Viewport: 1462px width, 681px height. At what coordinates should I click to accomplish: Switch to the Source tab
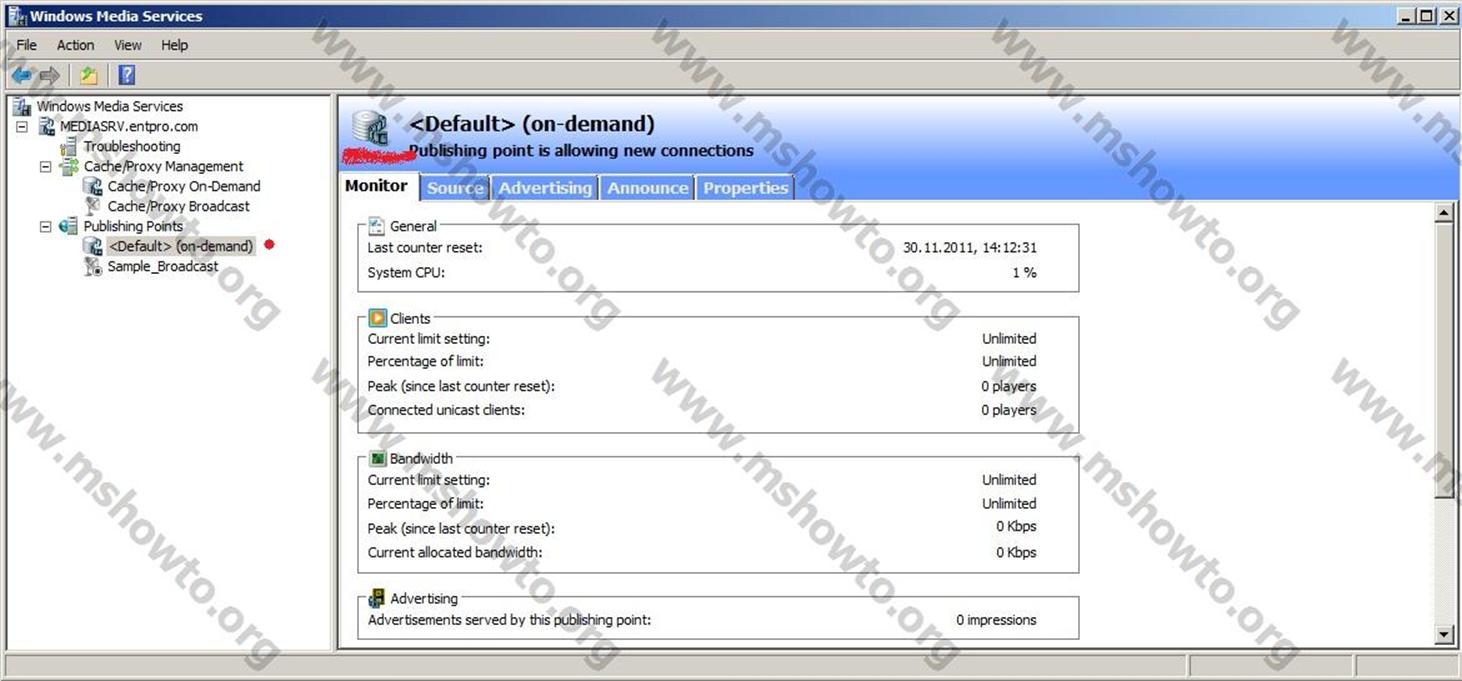455,188
